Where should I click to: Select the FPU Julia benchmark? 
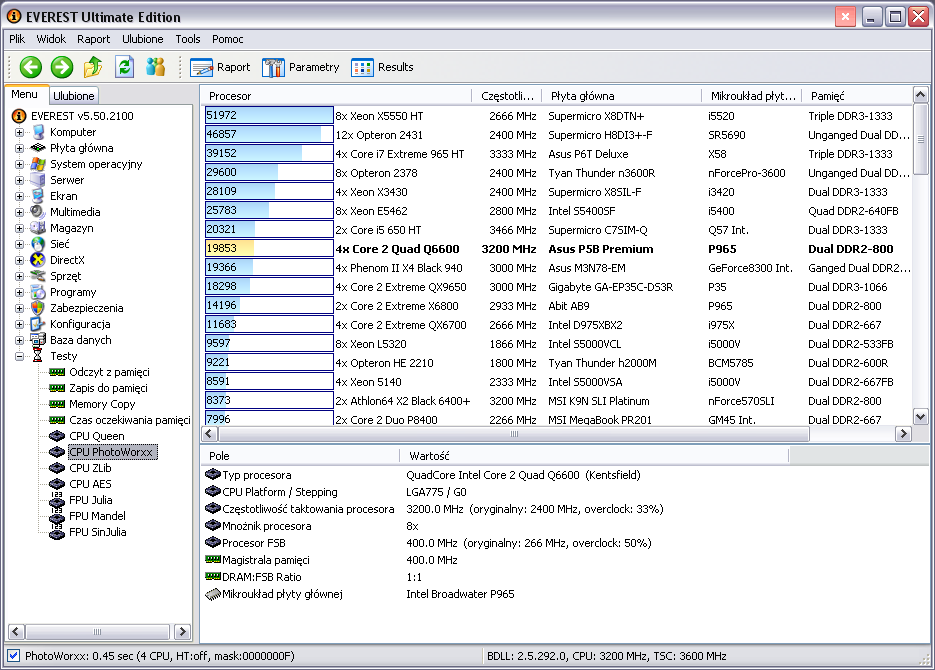point(90,500)
